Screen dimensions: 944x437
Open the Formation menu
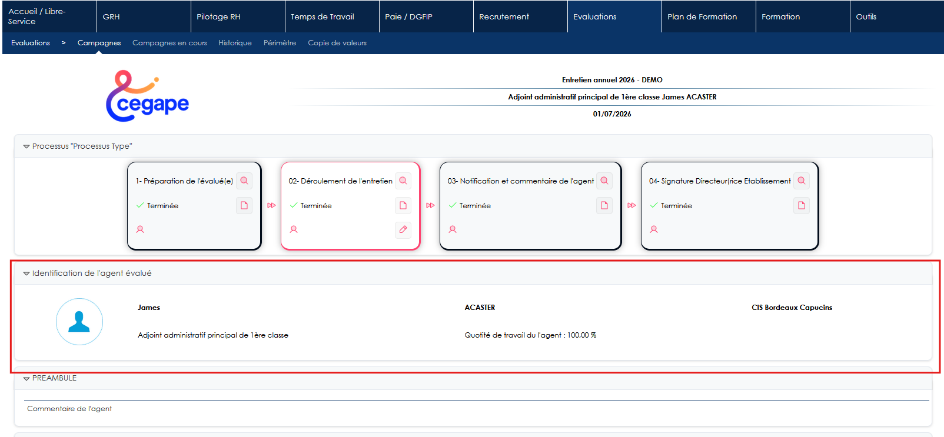click(x=802, y=16)
